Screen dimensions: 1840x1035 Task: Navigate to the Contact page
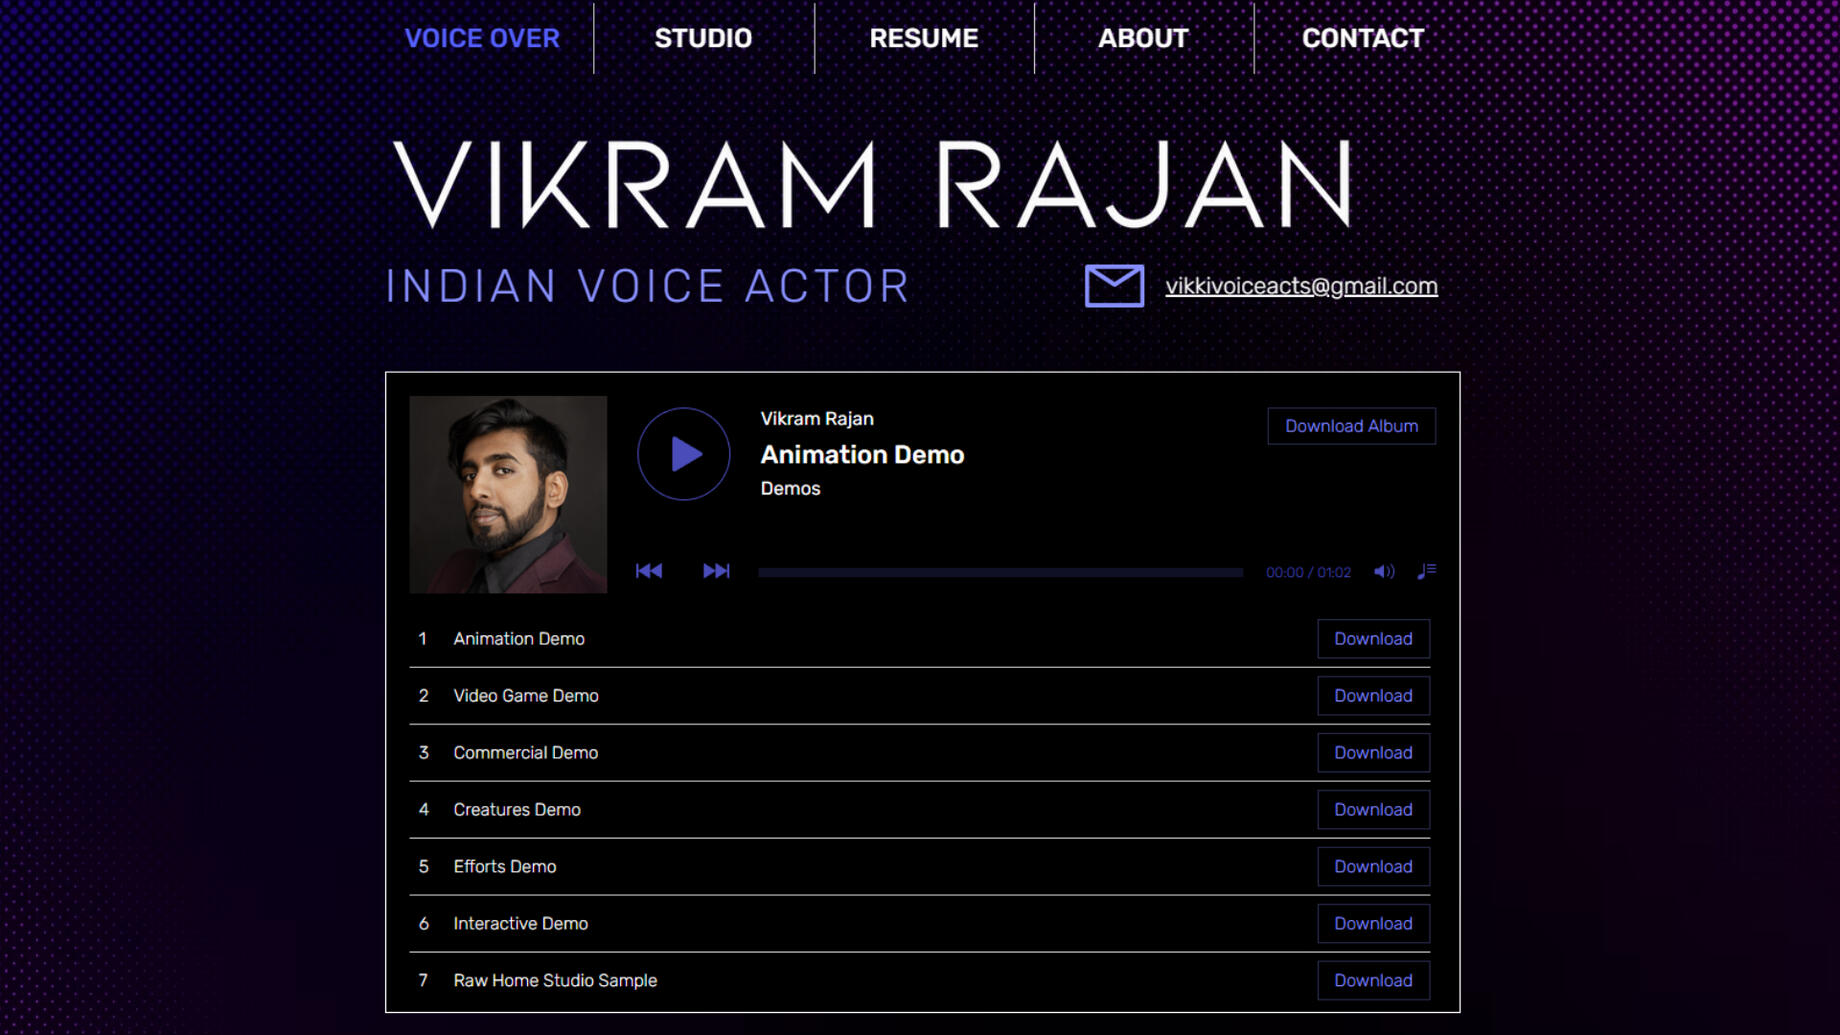click(1362, 38)
